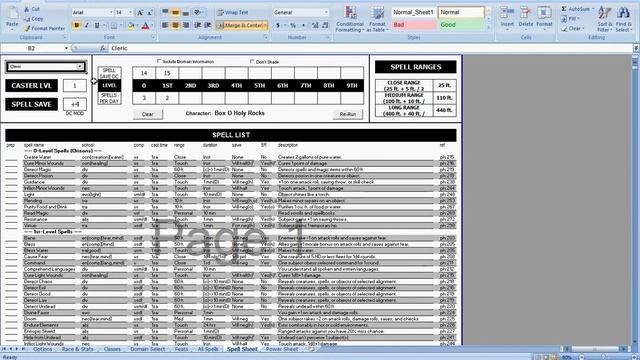640x360 pixels.
Task: Switch to the Domain Select tab
Action: (148, 349)
